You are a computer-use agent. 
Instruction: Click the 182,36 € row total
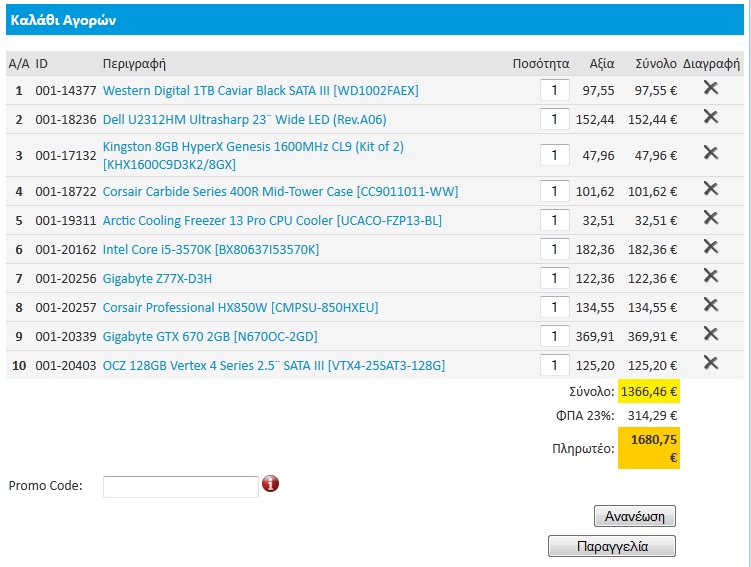(652, 249)
